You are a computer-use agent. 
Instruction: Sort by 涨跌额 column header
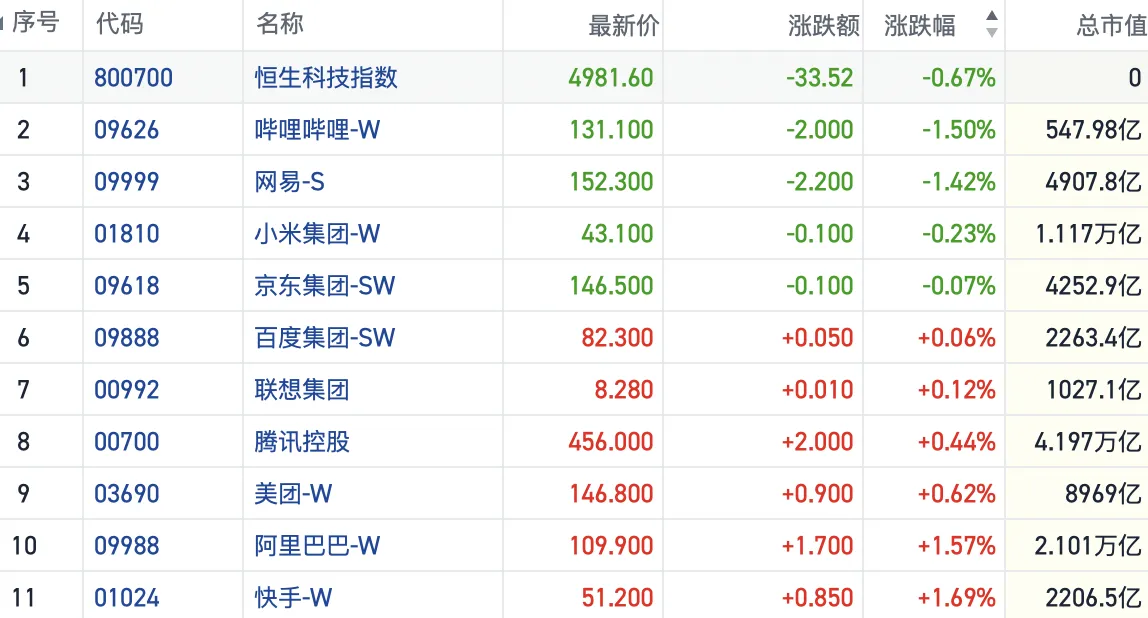click(824, 26)
